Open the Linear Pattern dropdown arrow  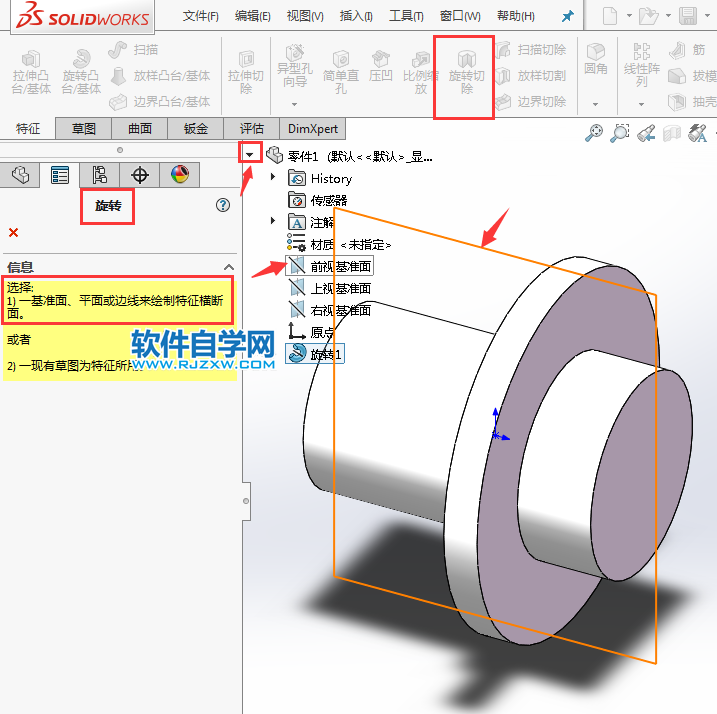click(x=642, y=104)
